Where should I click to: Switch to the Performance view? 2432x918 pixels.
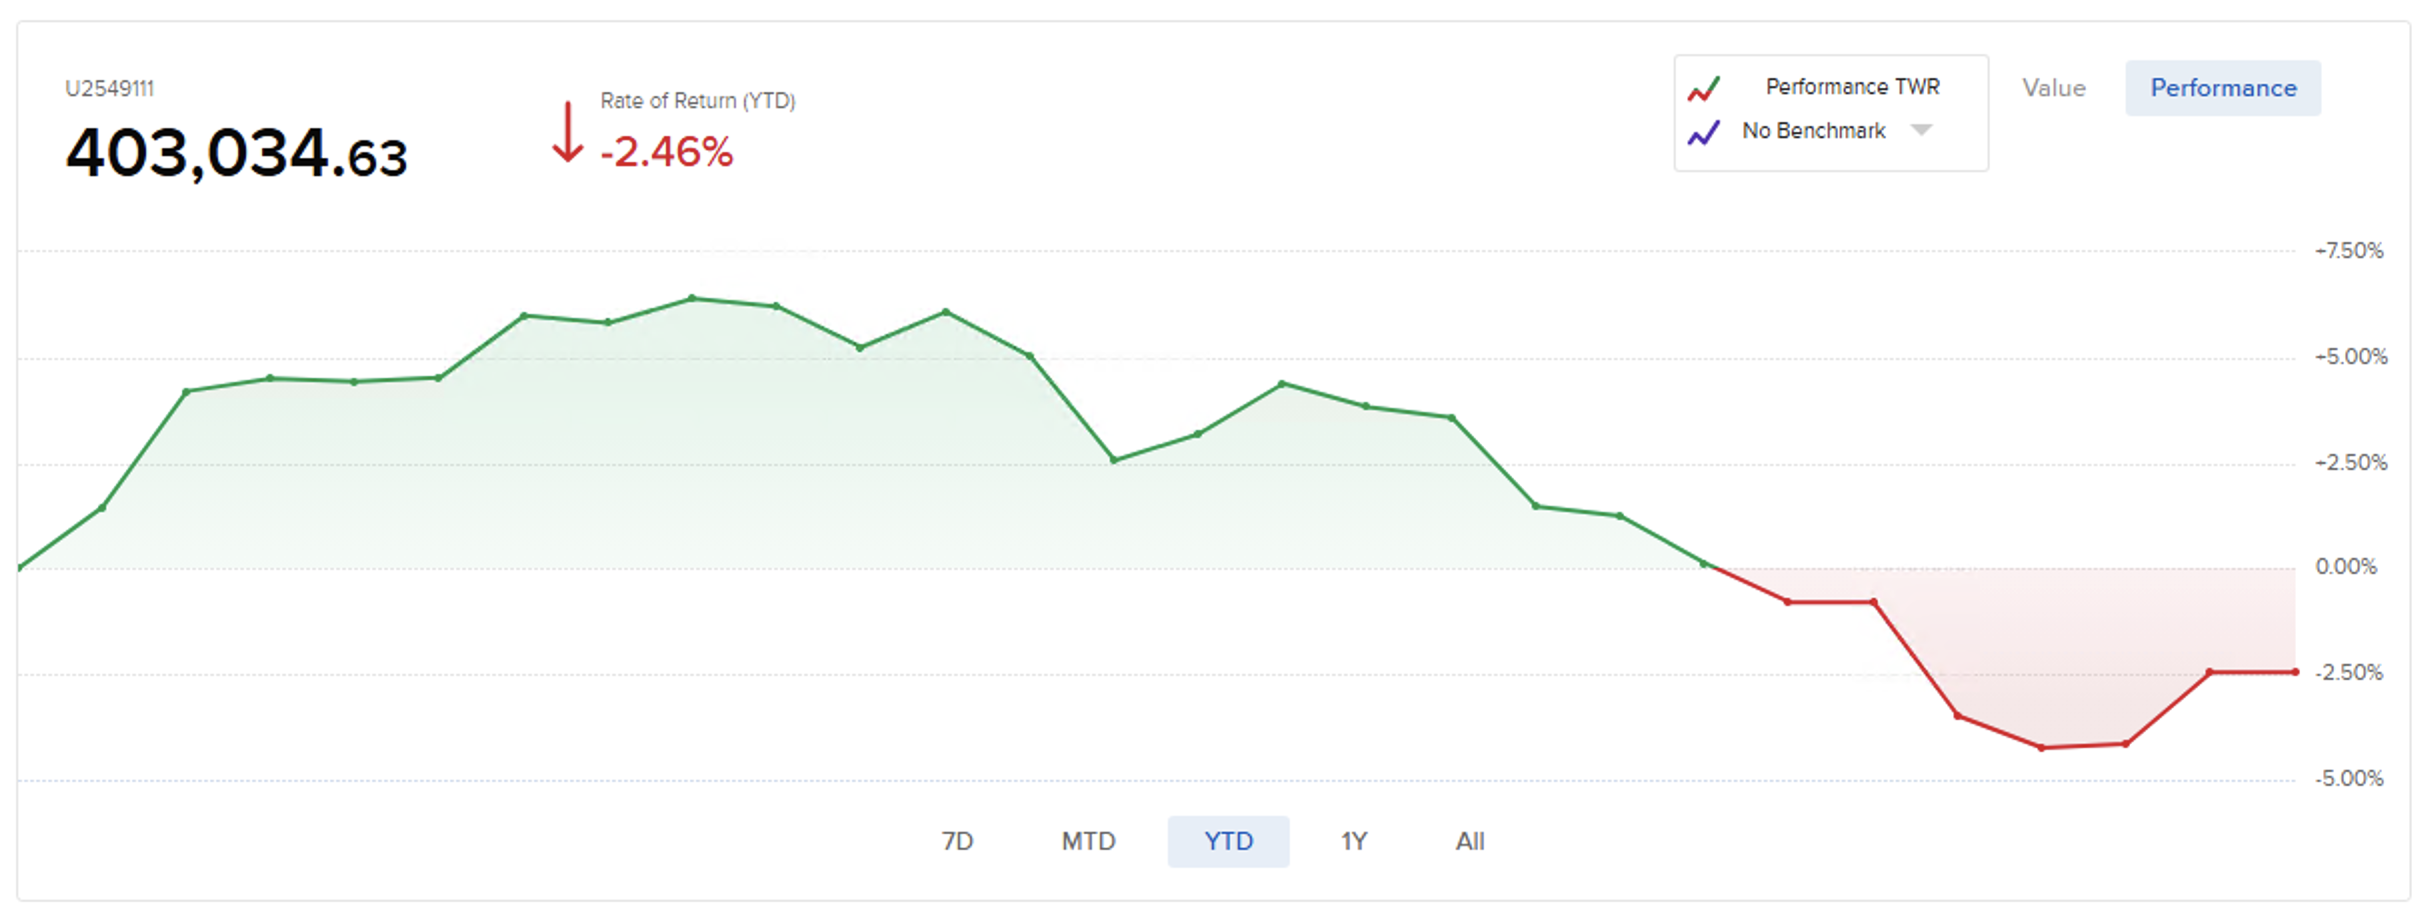(2223, 88)
